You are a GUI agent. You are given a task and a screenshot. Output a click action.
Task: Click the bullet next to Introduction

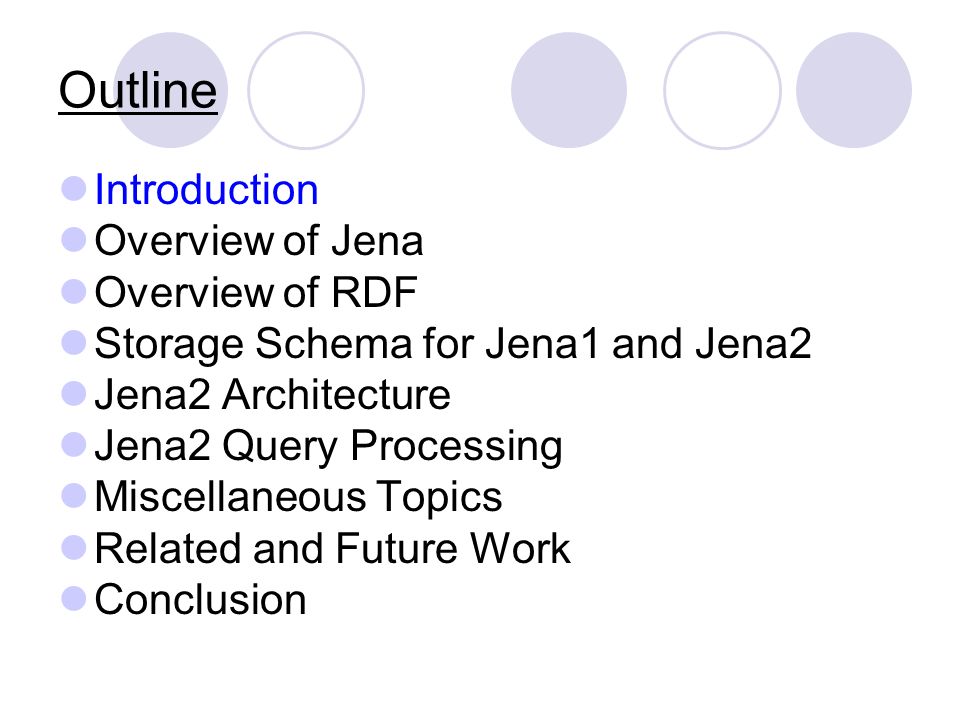coord(73,189)
